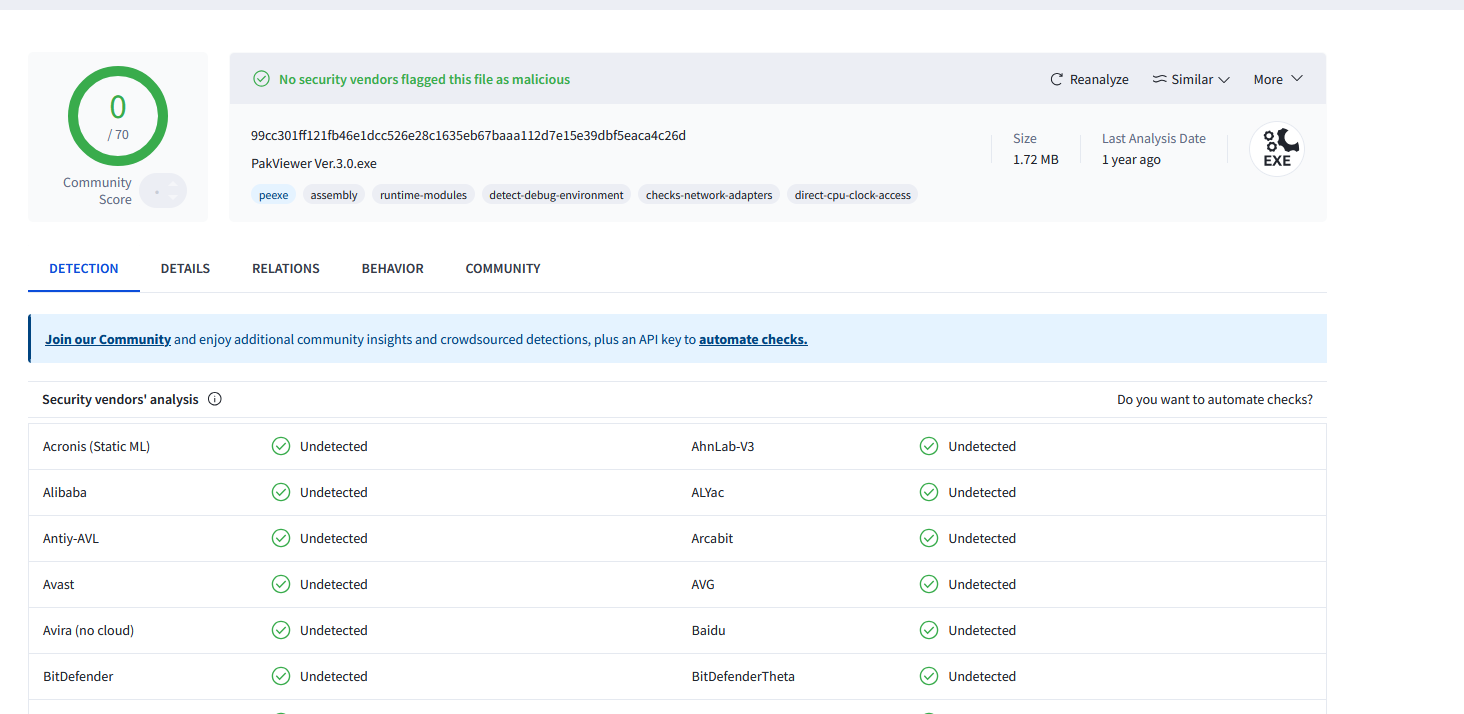
Task: Follow the automate checks link
Action: 753,339
